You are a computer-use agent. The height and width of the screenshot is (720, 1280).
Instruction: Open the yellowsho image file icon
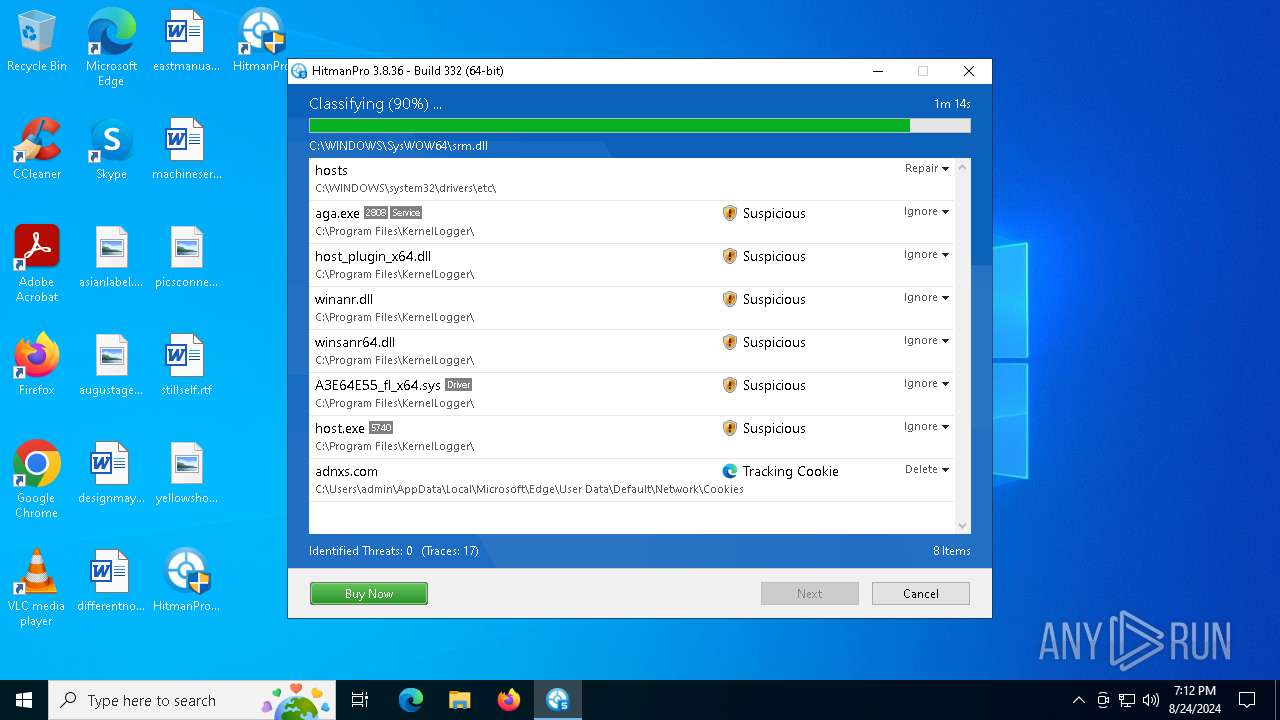(186, 474)
